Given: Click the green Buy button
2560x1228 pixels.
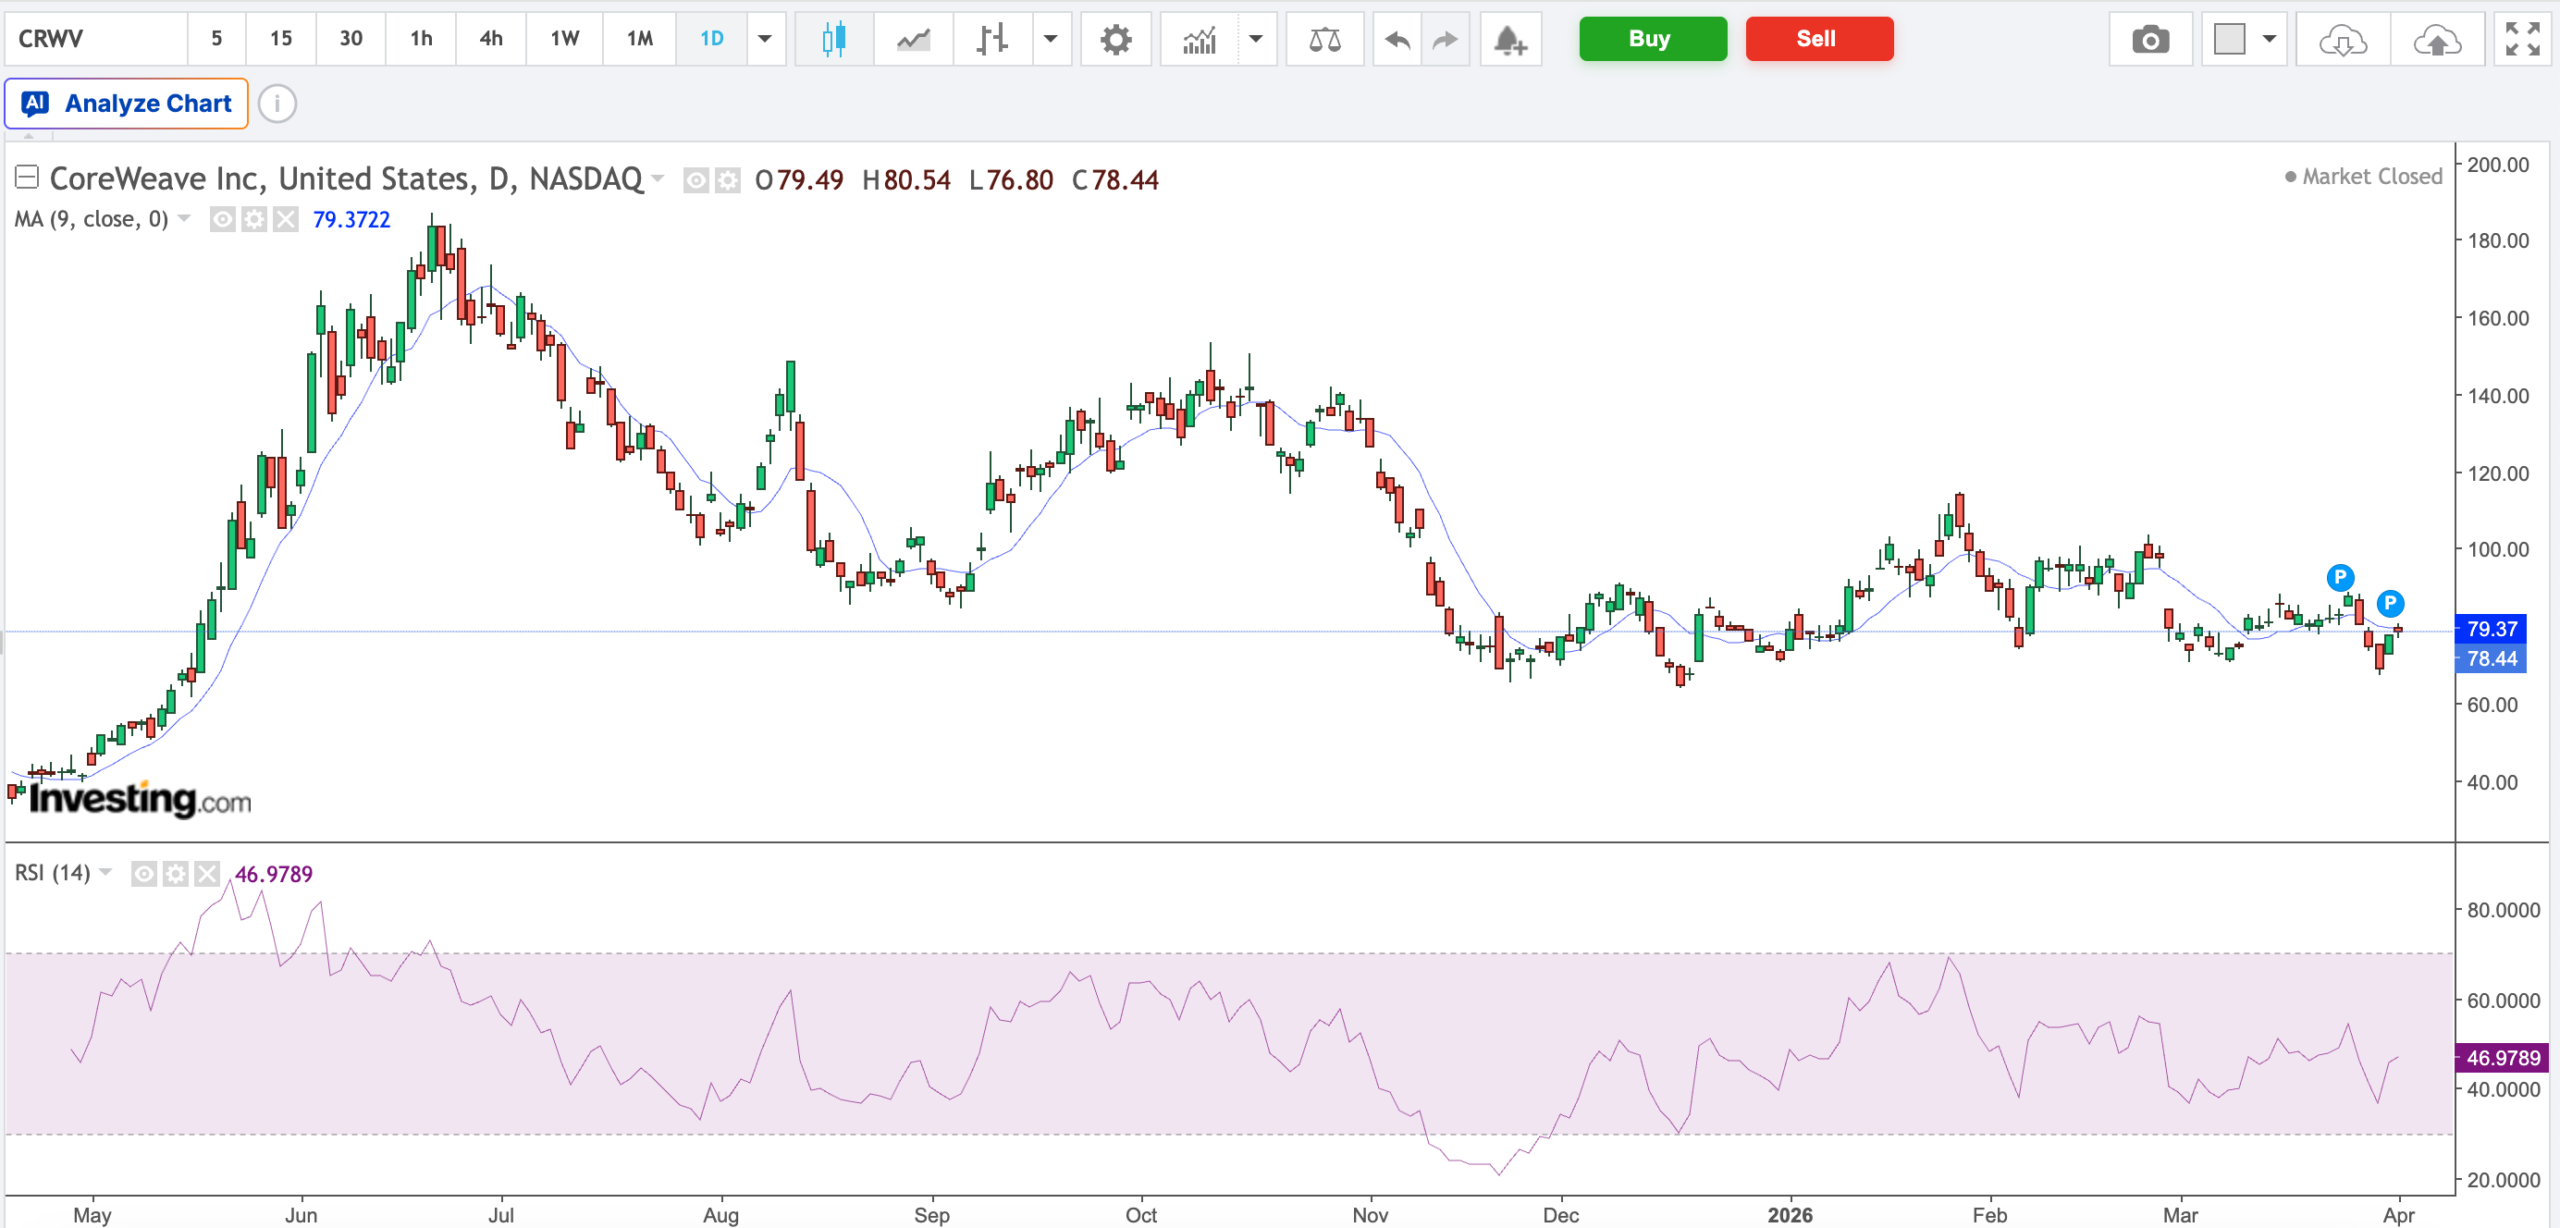Looking at the screenshot, I should 1653,39.
